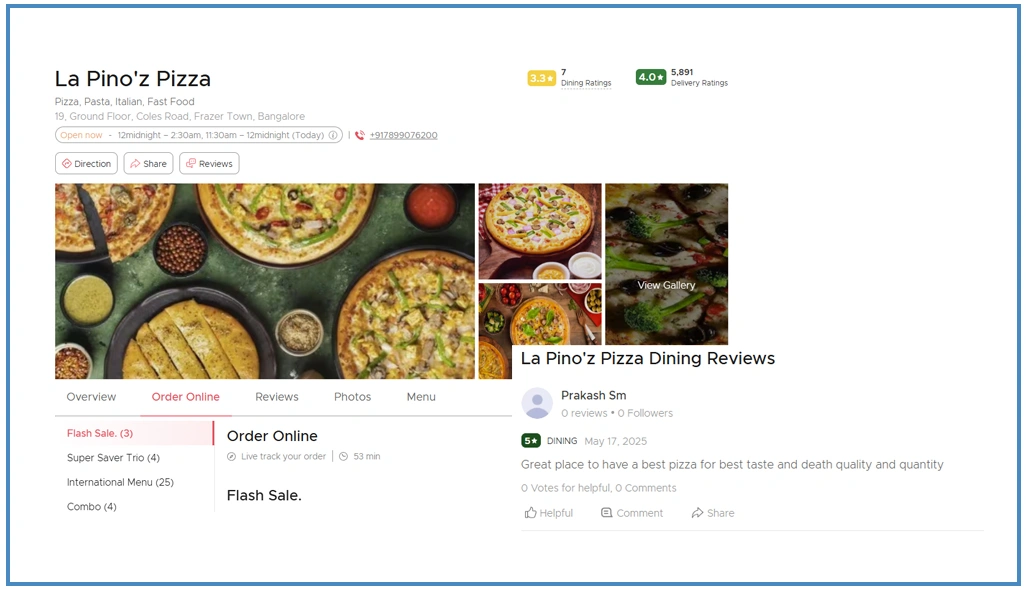Open the Photos tab
This screenshot has width=1026, height=589.
(353, 397)
